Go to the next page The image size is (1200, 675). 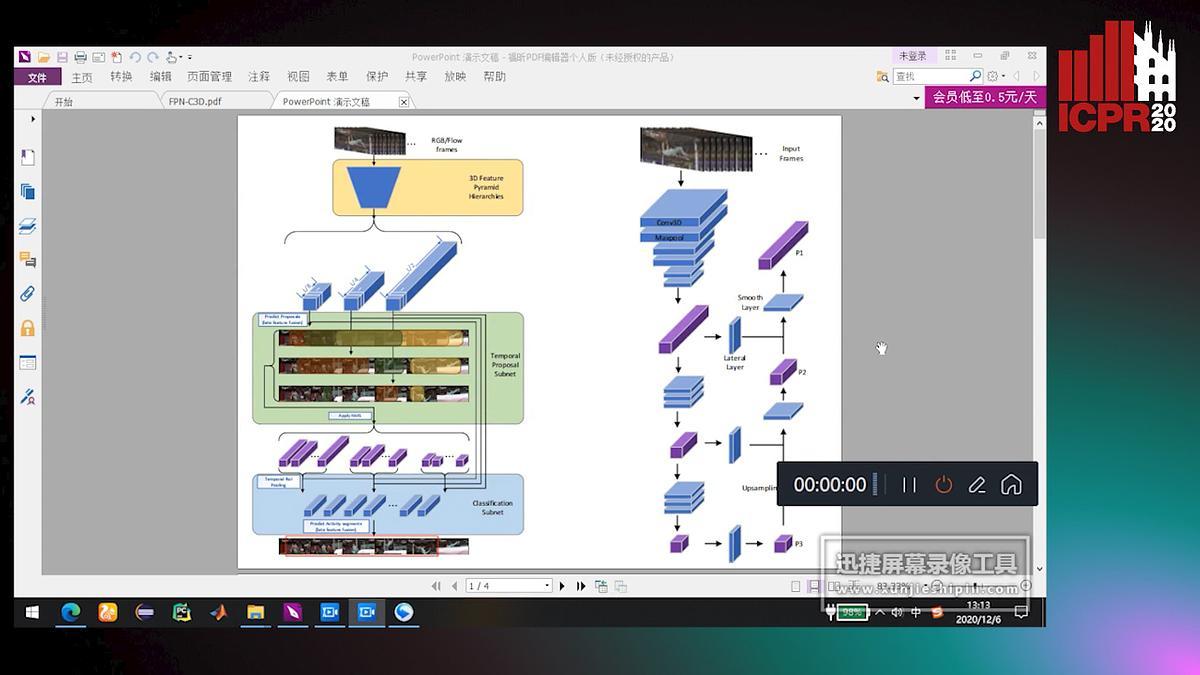point(562,586)
